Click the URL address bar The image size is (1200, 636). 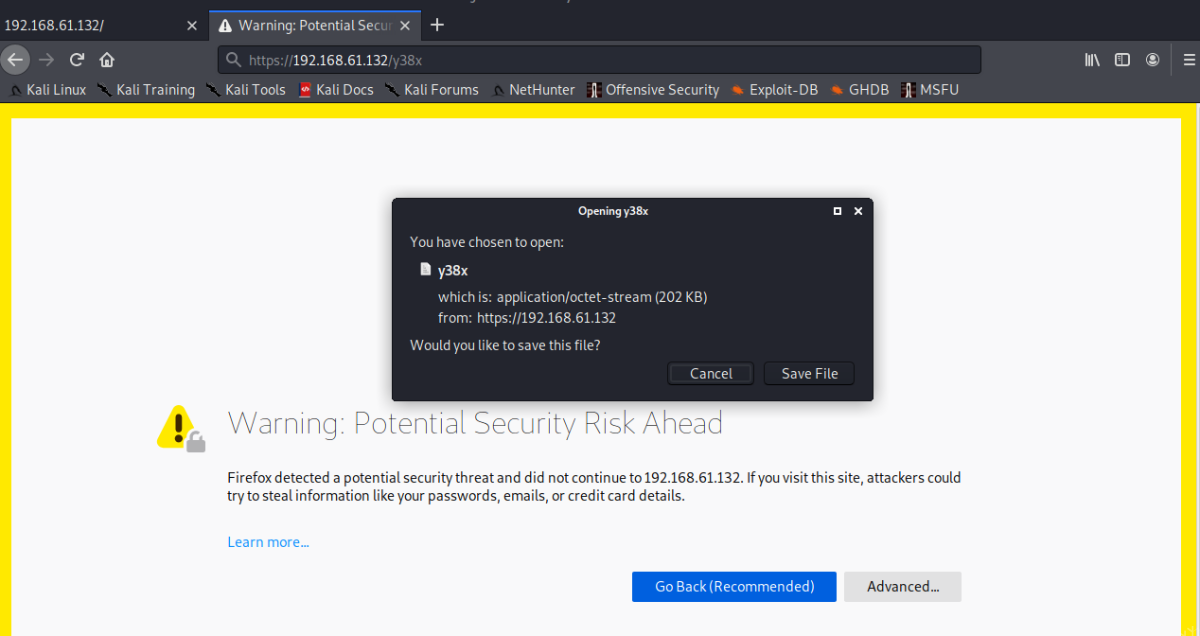click(x=600, y=60)
